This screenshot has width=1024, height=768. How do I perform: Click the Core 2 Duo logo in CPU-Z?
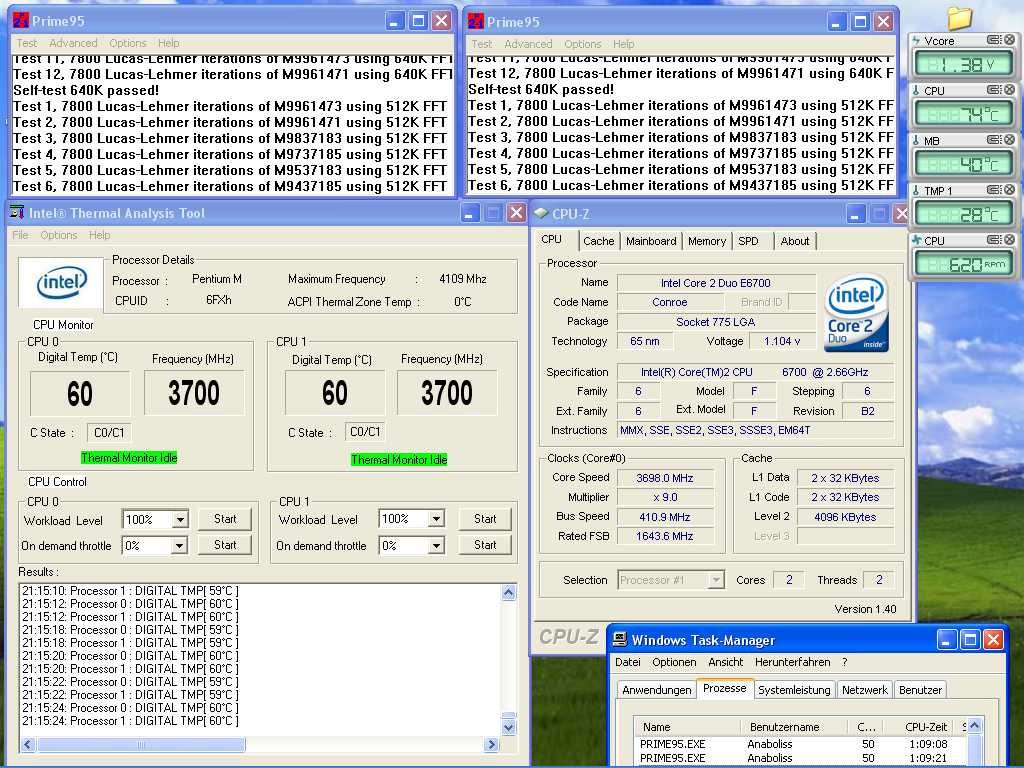point(856,314)
